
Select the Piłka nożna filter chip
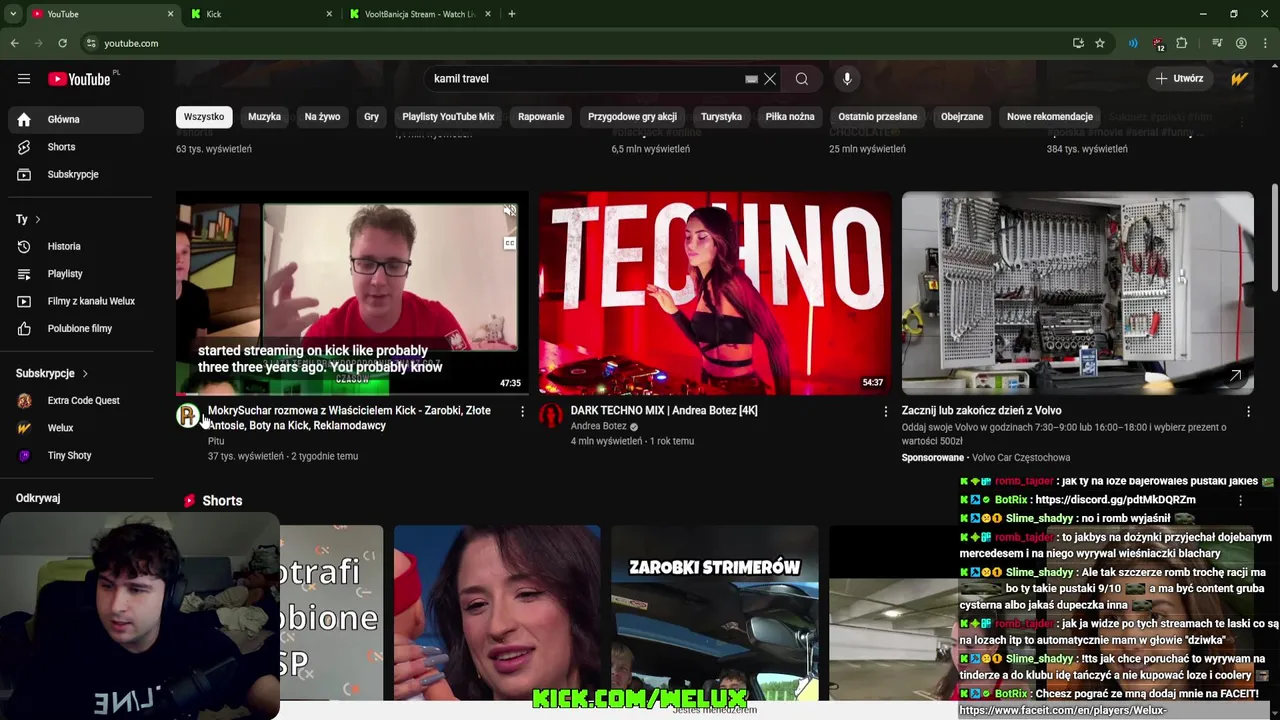790,117
